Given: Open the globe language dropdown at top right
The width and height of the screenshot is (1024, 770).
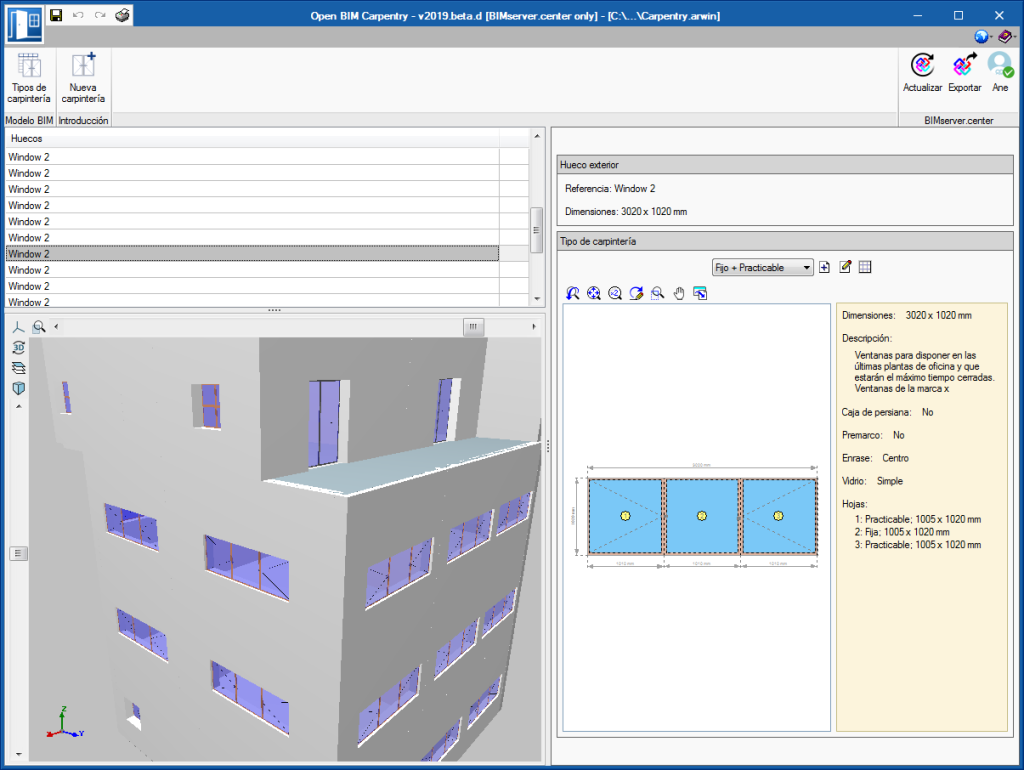Looking at the screenshot, I should point(983,36).
